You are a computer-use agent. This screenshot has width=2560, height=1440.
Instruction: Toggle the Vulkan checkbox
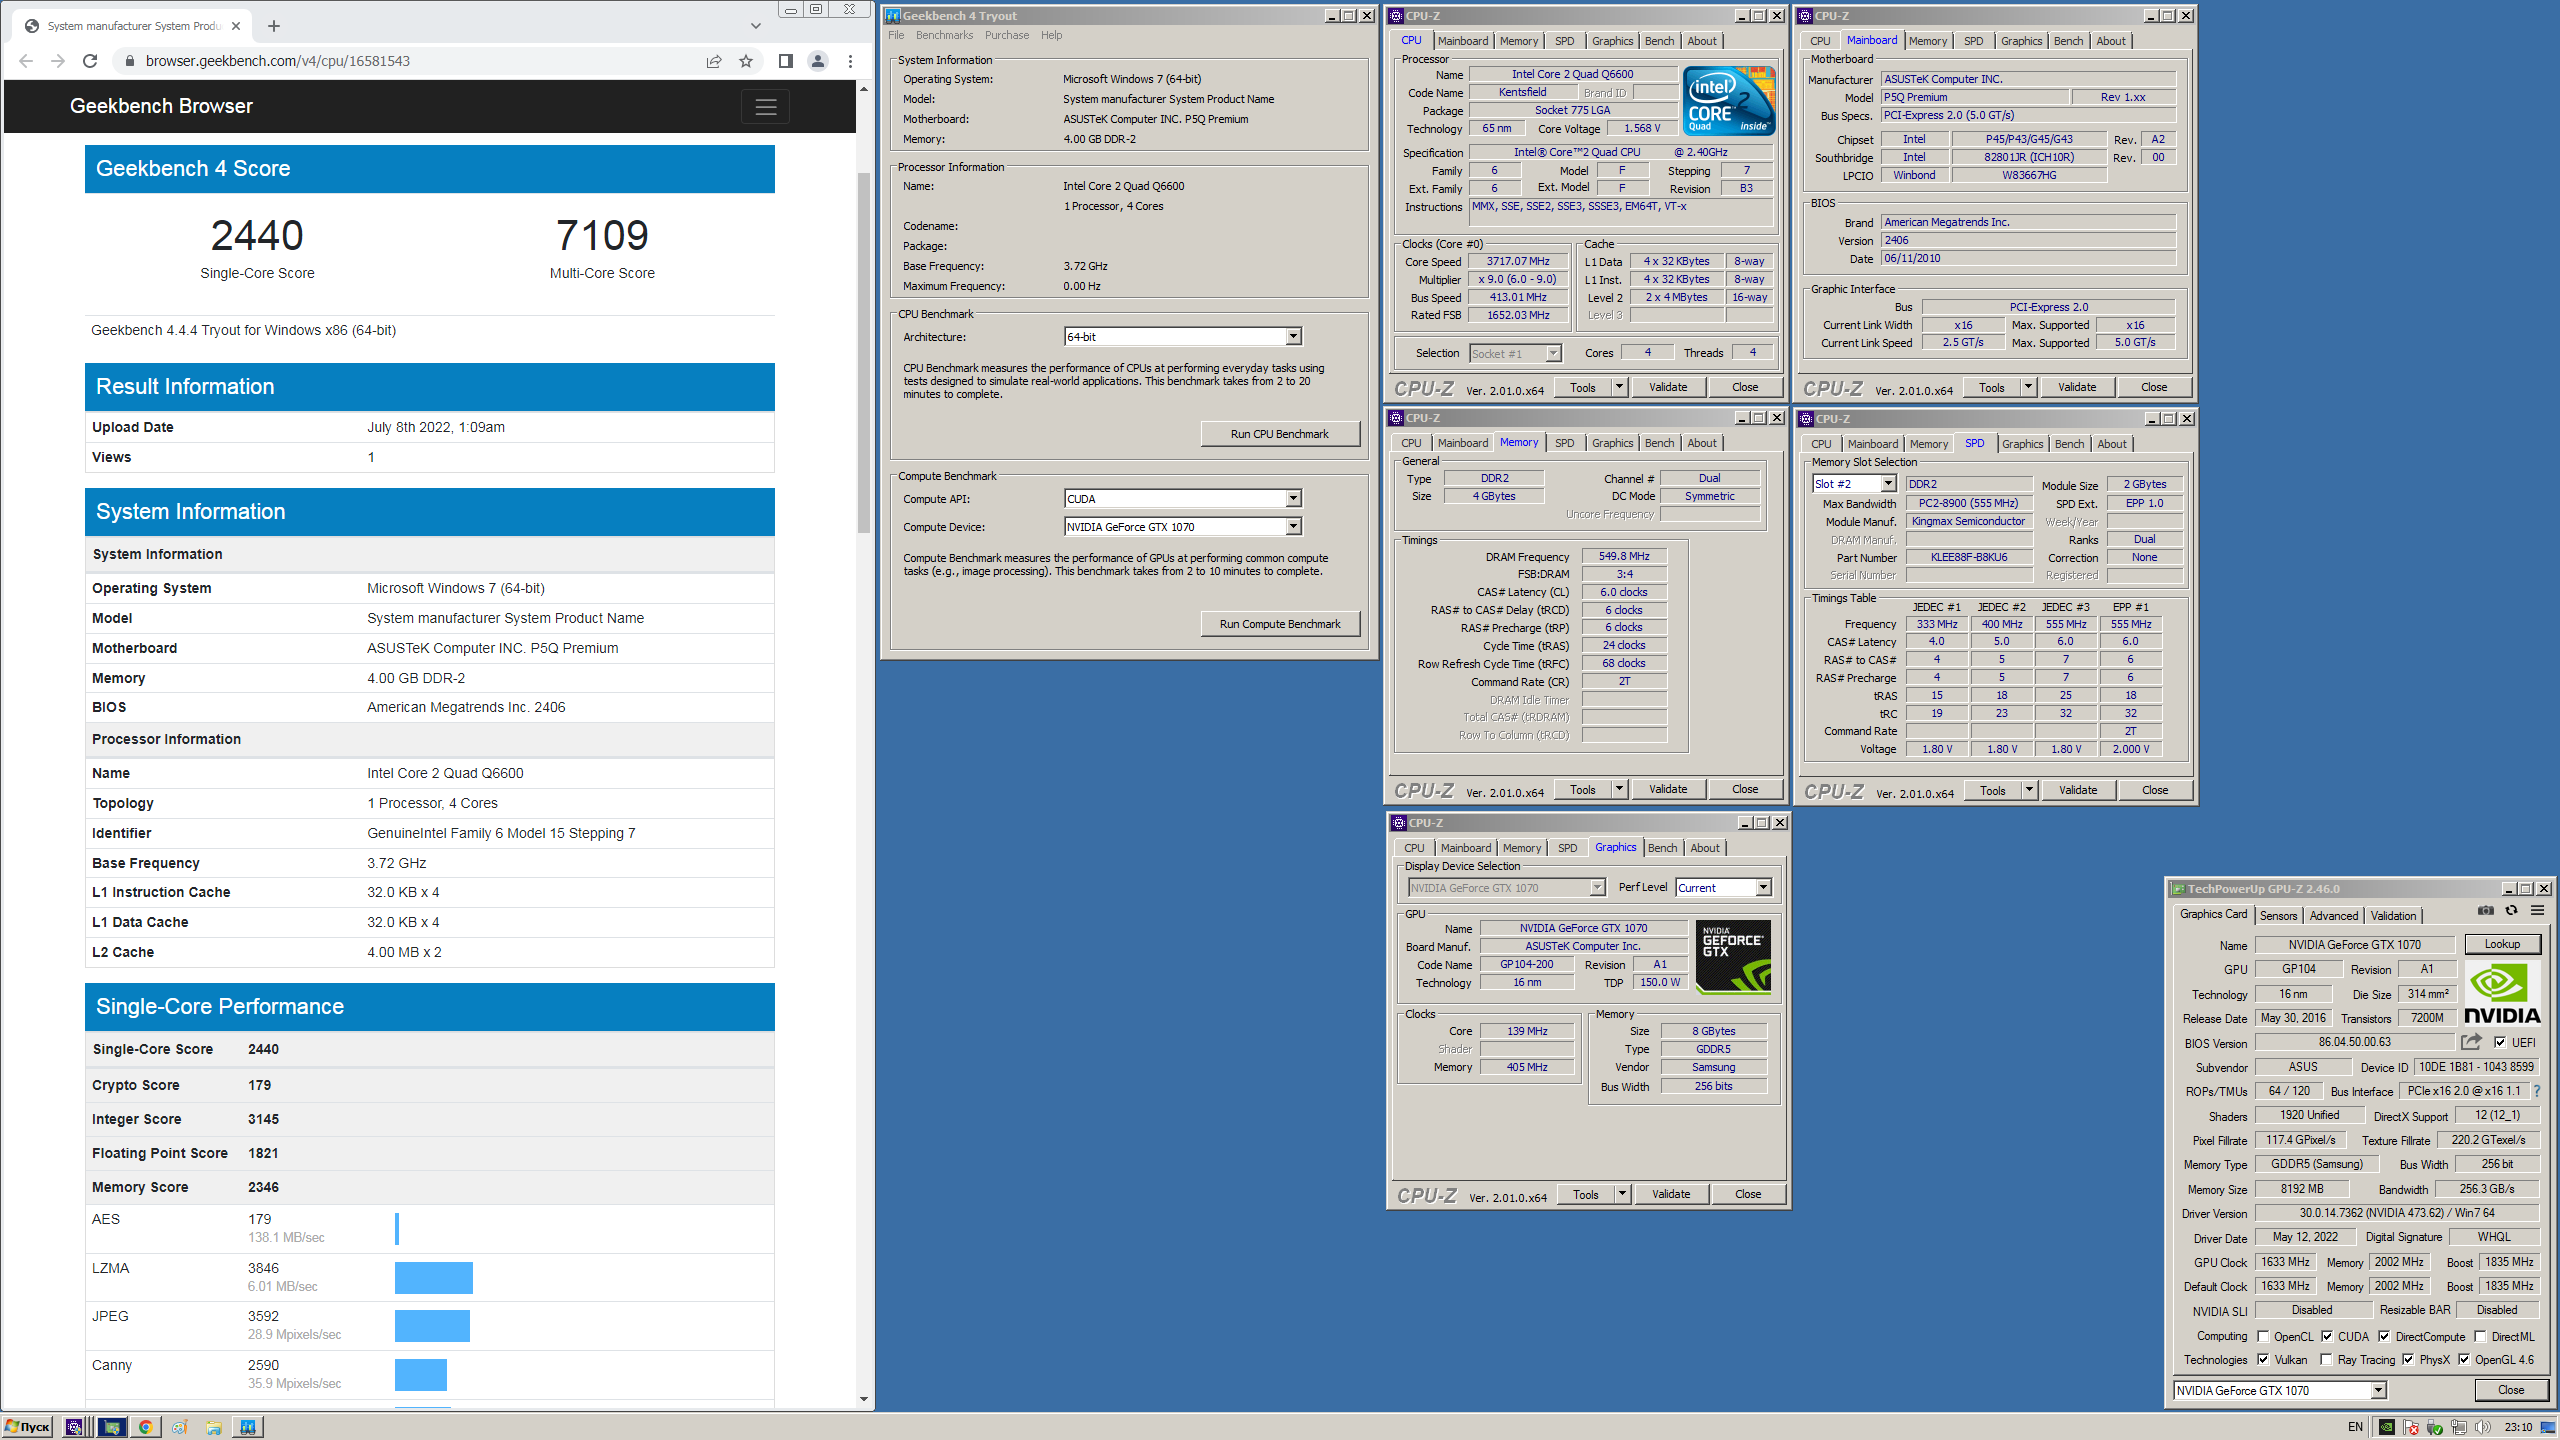2263,1359
